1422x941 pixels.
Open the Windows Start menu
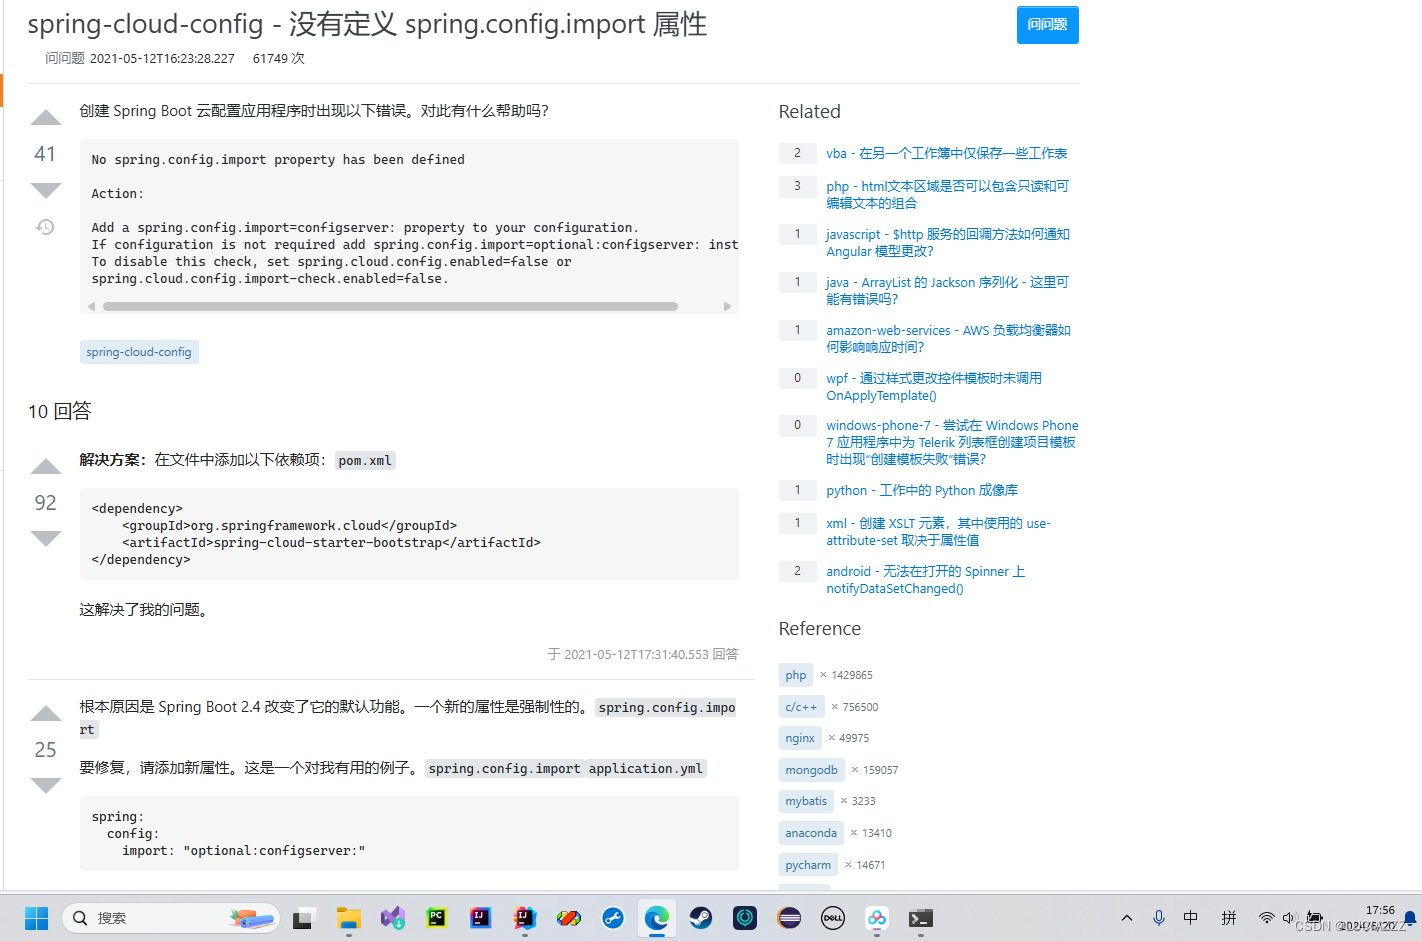[36, 917]
